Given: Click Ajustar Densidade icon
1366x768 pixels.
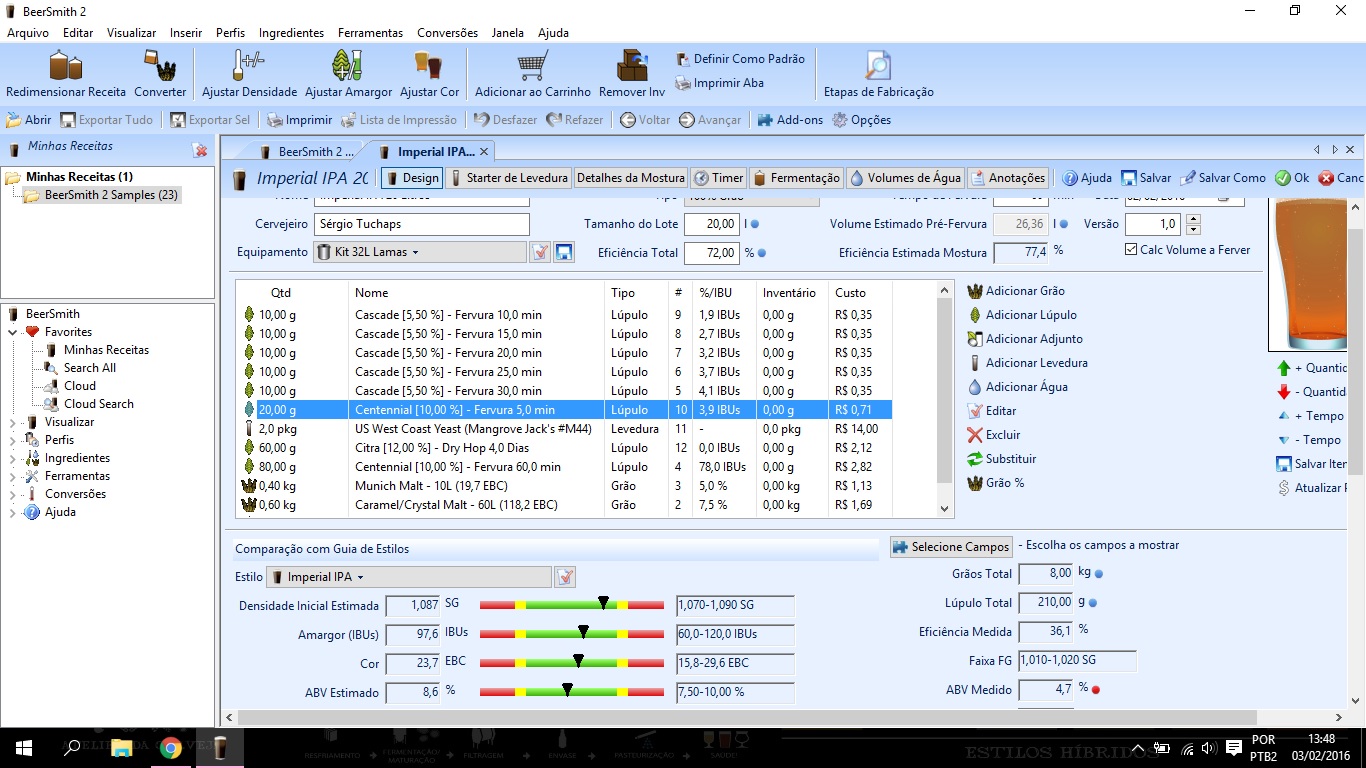Looking at the screenshot, I should [x=249, y=66].
